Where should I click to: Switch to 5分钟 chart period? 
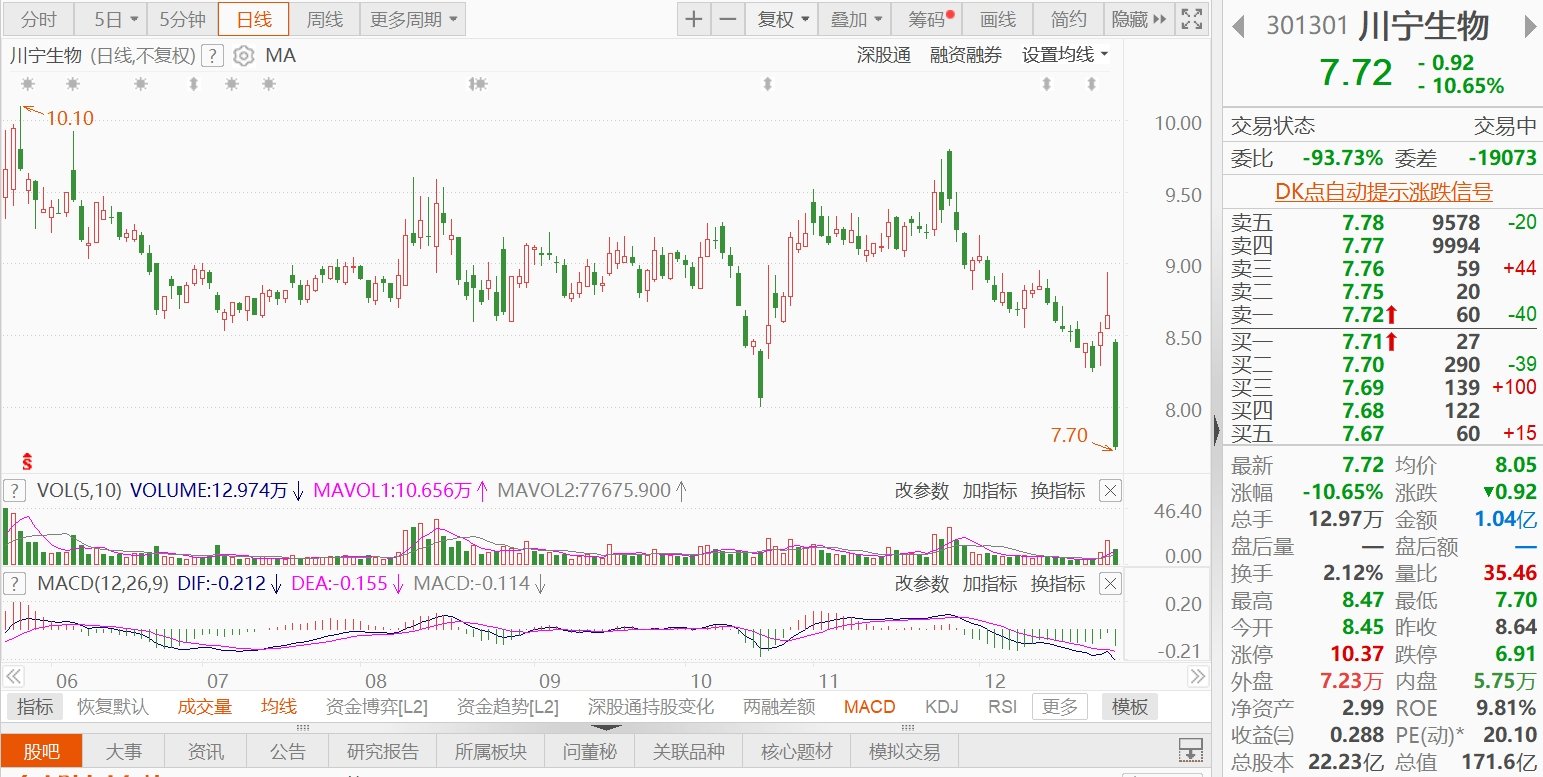point(182,19)
